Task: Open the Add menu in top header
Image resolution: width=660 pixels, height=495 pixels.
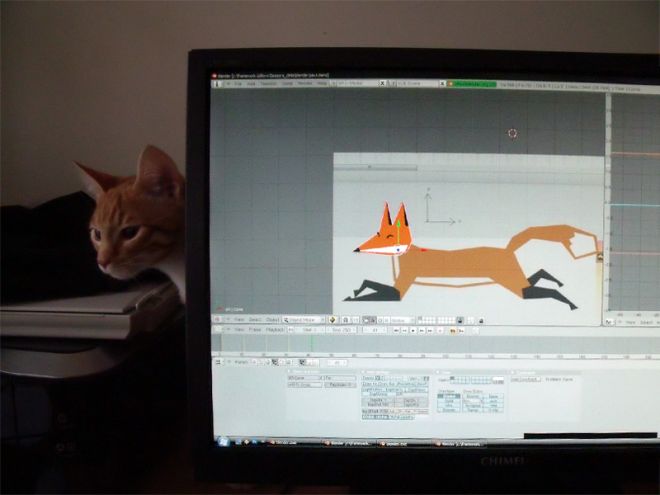Action: 250,84
